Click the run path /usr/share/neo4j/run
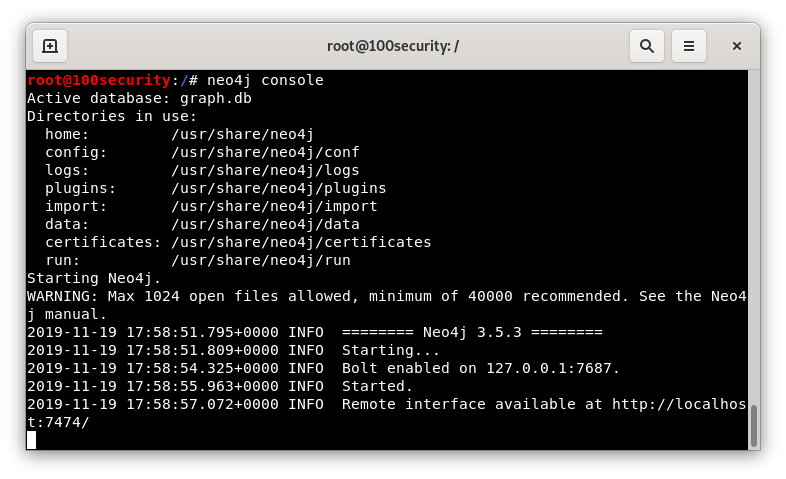 click(261, 261)
